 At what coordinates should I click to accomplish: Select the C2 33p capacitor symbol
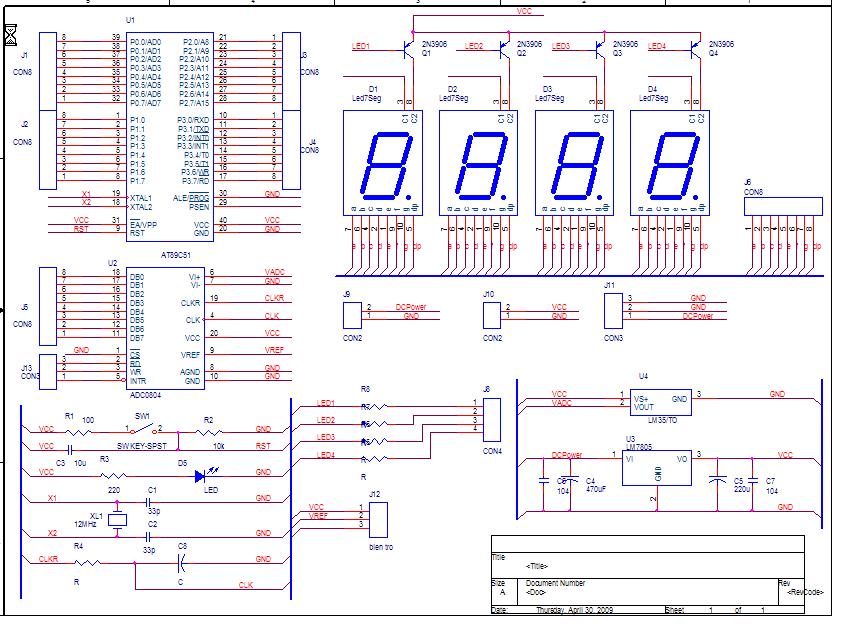(149, 537)
